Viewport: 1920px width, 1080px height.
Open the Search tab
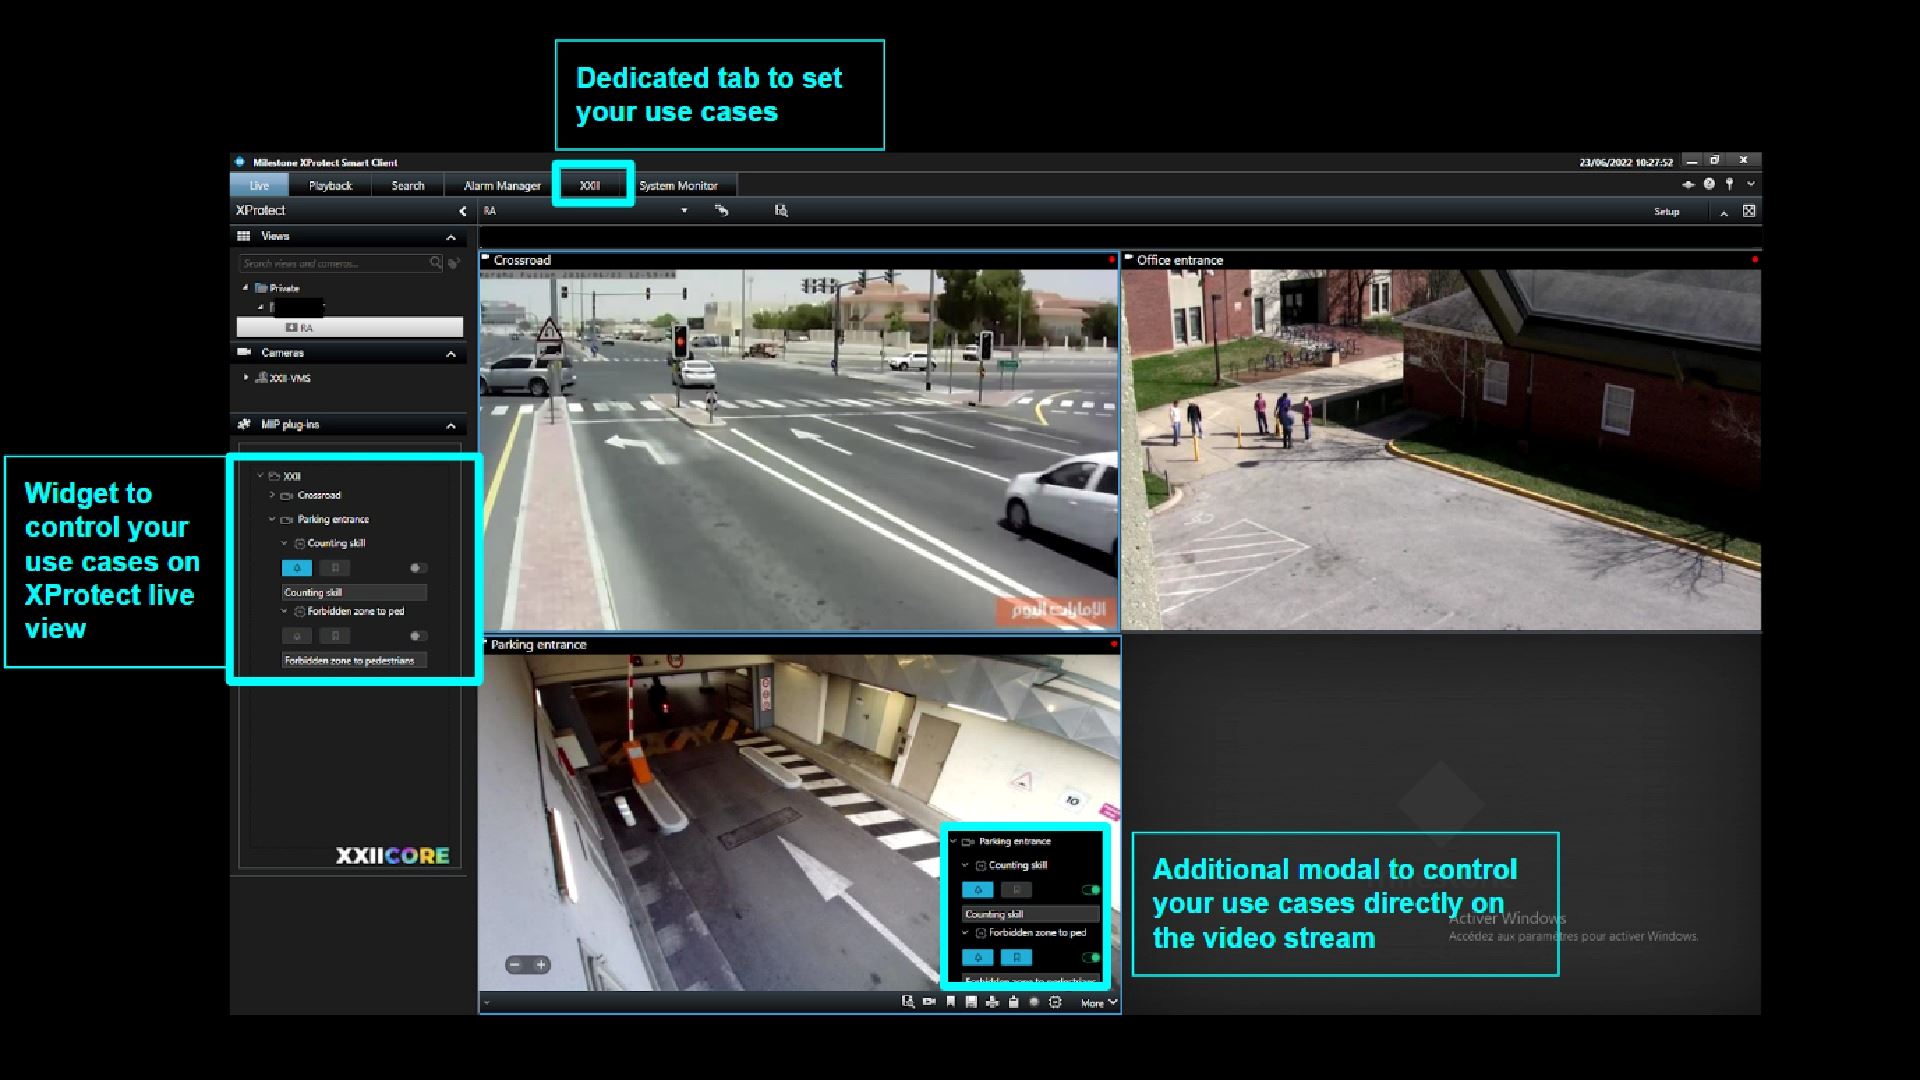pyautogui.click(x=407, y=185)
